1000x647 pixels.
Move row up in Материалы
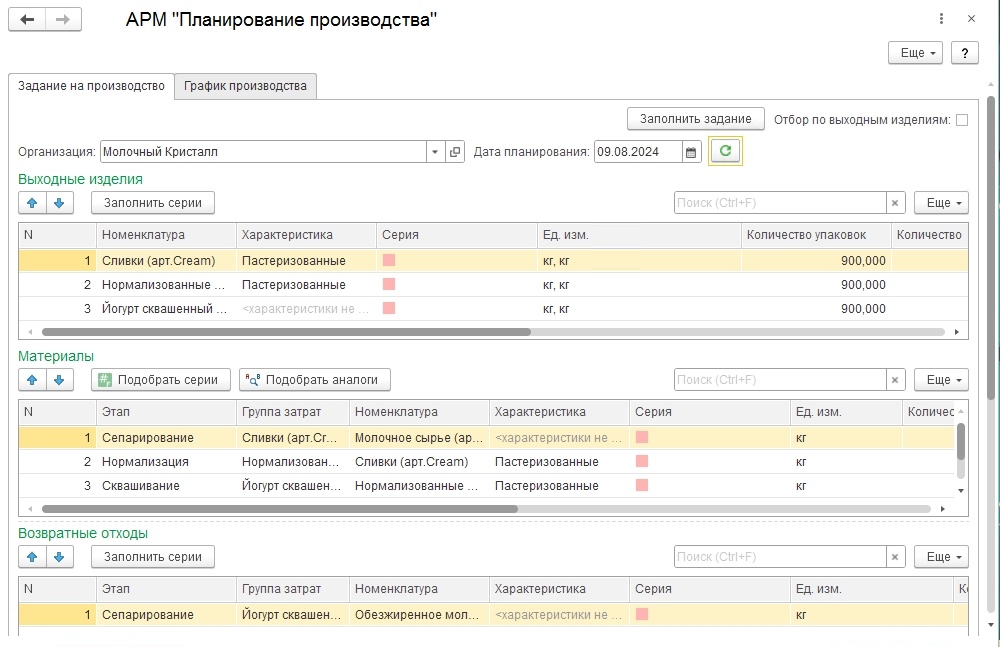(x=32, y=380)
